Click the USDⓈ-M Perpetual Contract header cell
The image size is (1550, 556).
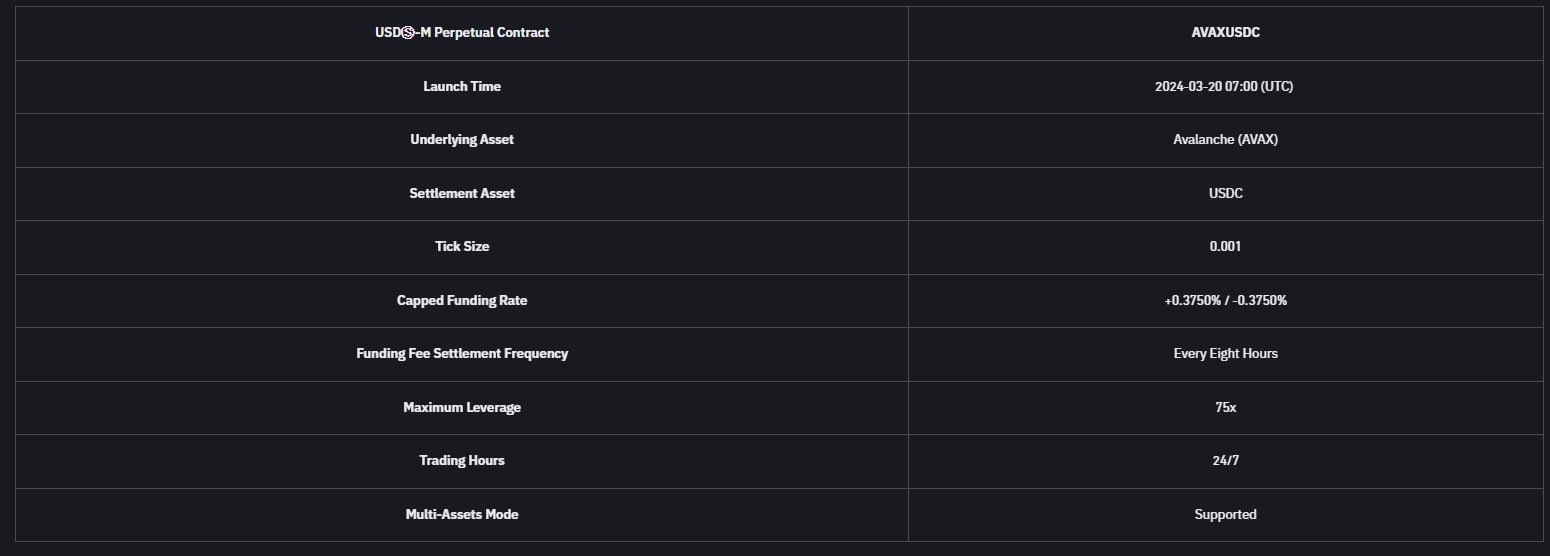[x=462, y=33]
